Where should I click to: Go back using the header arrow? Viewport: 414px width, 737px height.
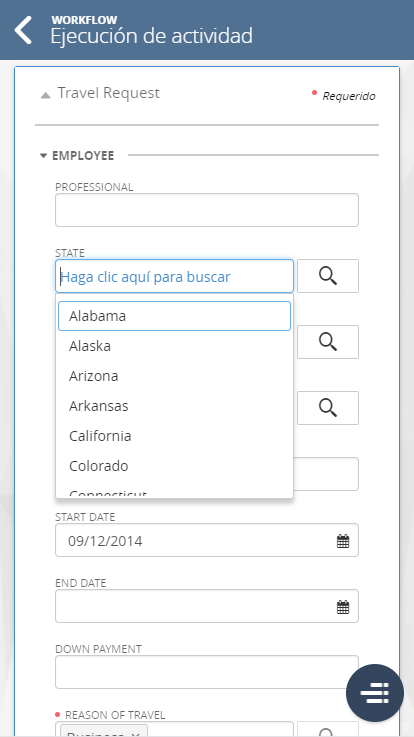23,30
